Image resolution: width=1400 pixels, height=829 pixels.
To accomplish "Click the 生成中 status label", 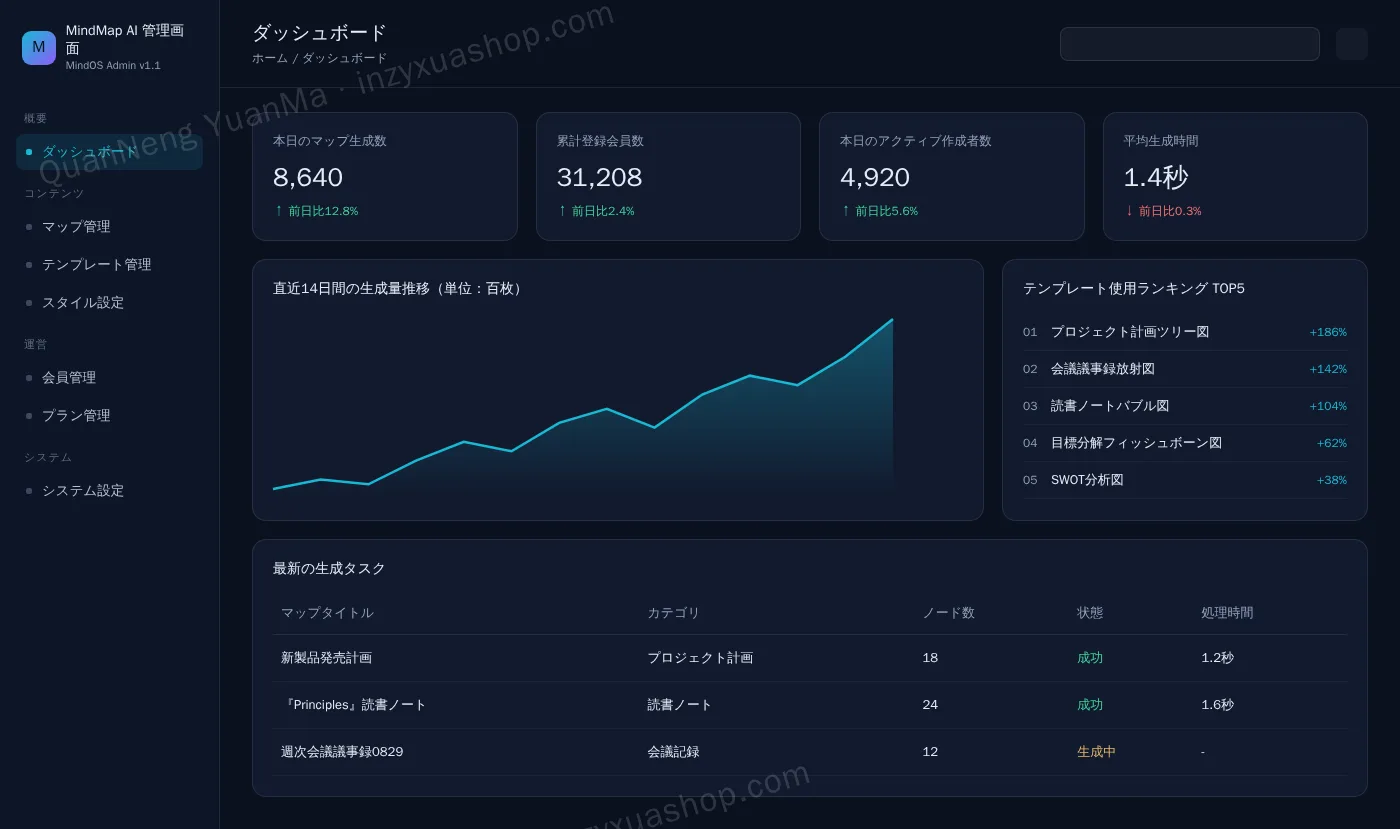I will 1096,752.
